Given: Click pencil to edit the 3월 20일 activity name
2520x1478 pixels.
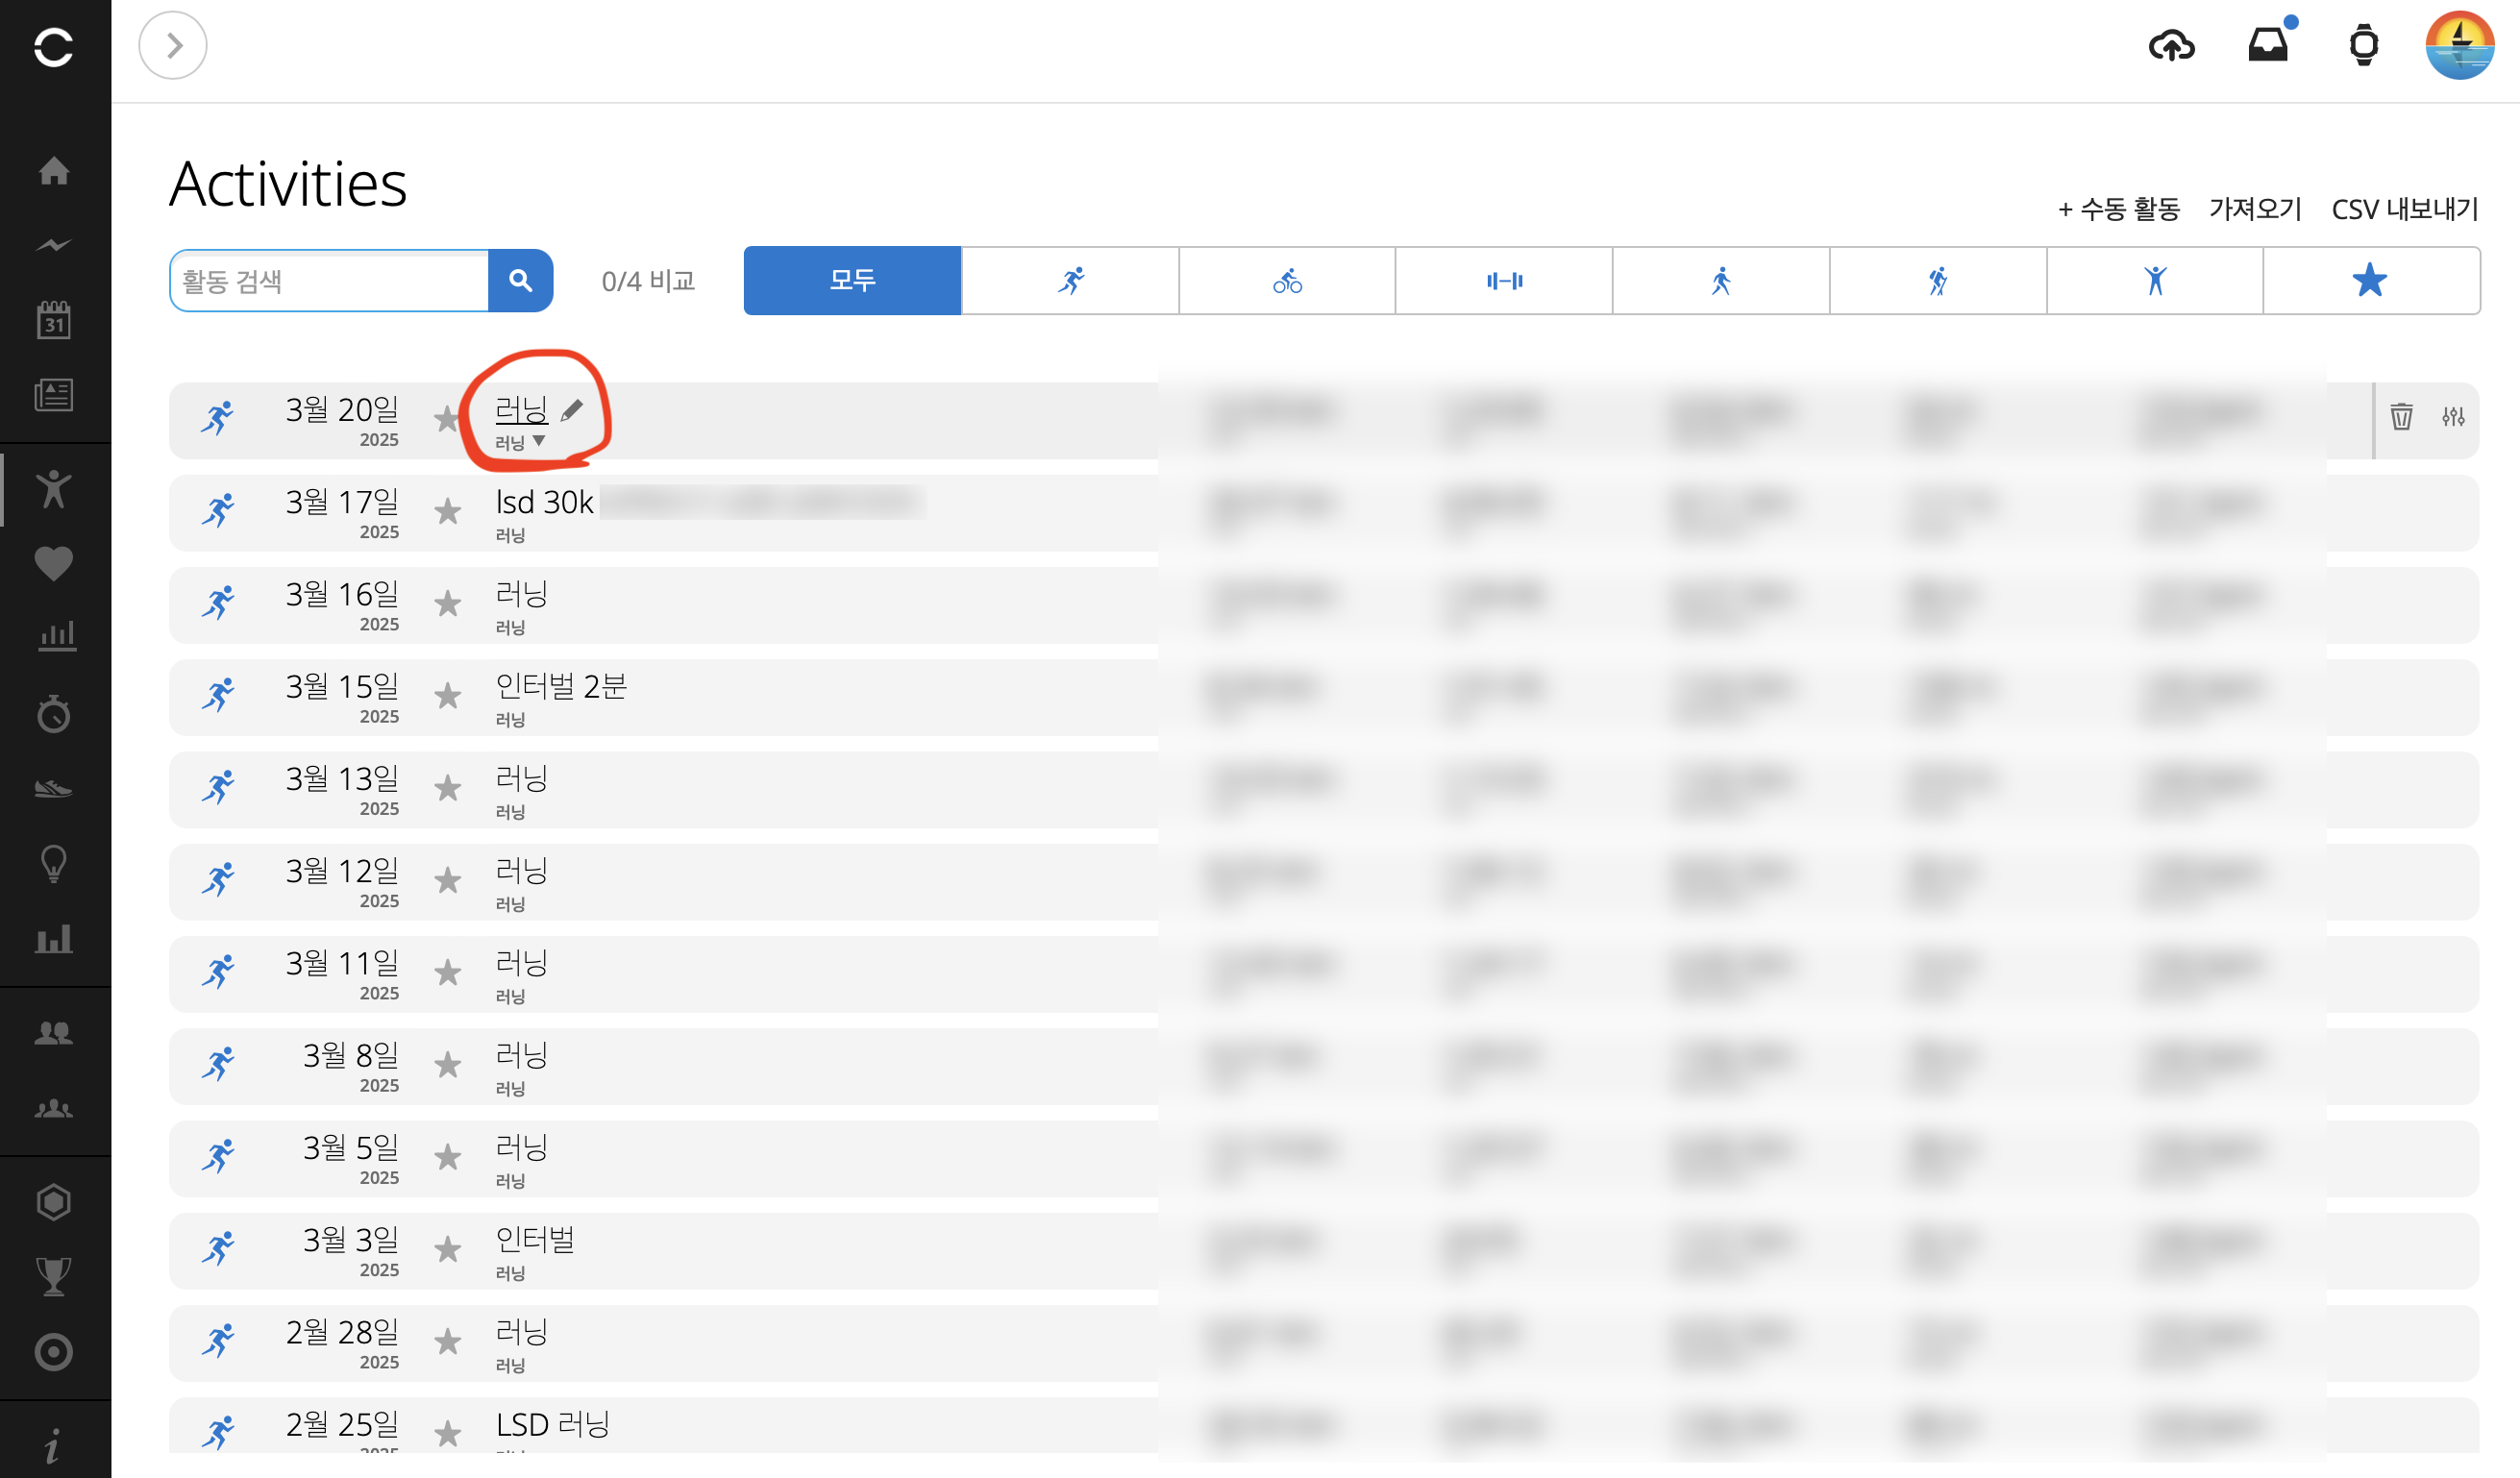Looking at the screenshot, I should coord(572,410).
